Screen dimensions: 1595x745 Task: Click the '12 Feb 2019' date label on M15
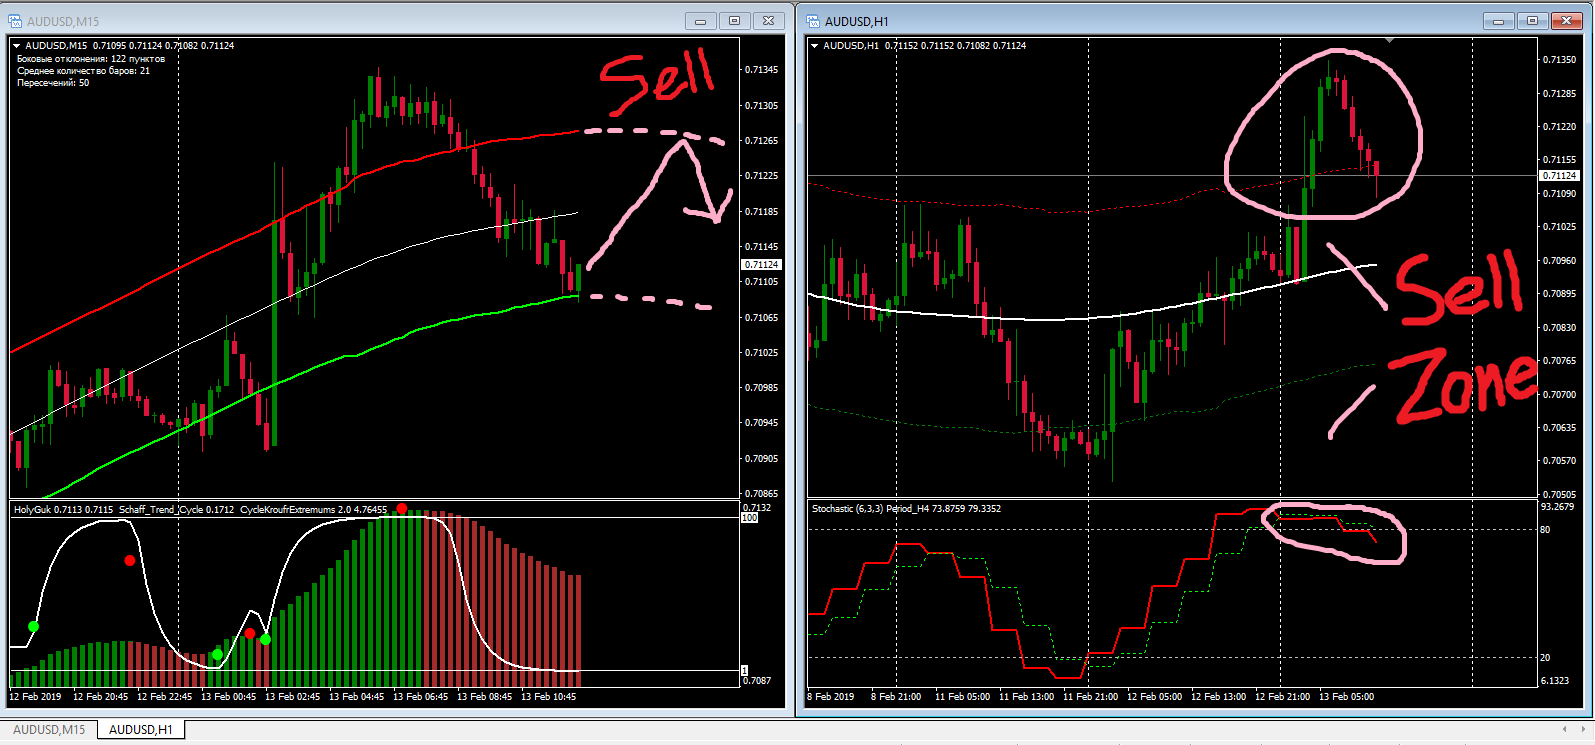point(35,697)
